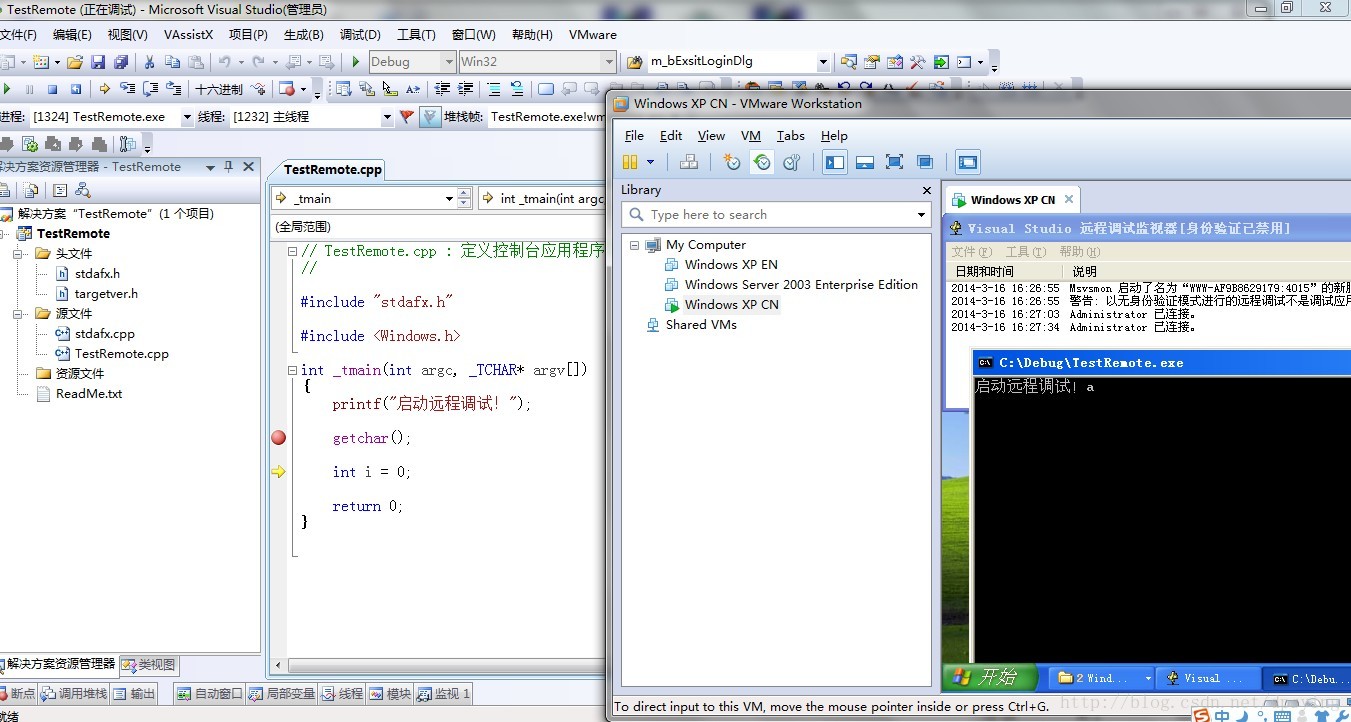The width and height of the screenshot is (1351, 722).
Task: Open the 断点 panel tab at bottom
Action: tap(17, 693)
